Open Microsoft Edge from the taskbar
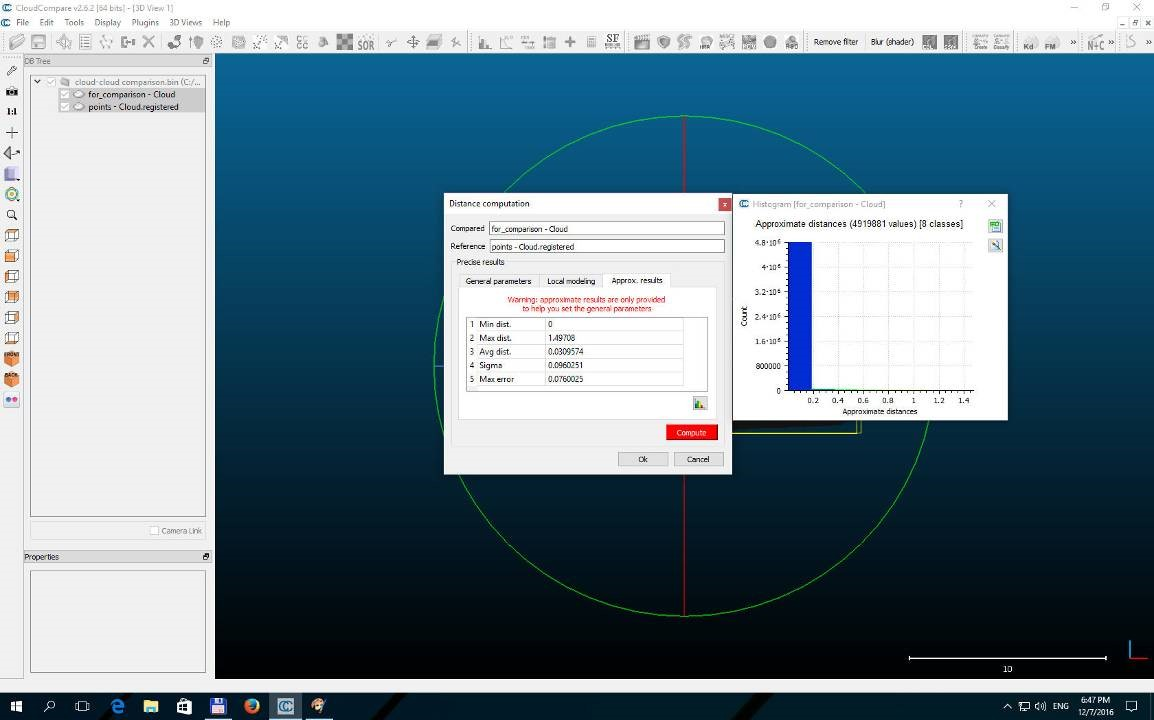 tap(117, 706)
